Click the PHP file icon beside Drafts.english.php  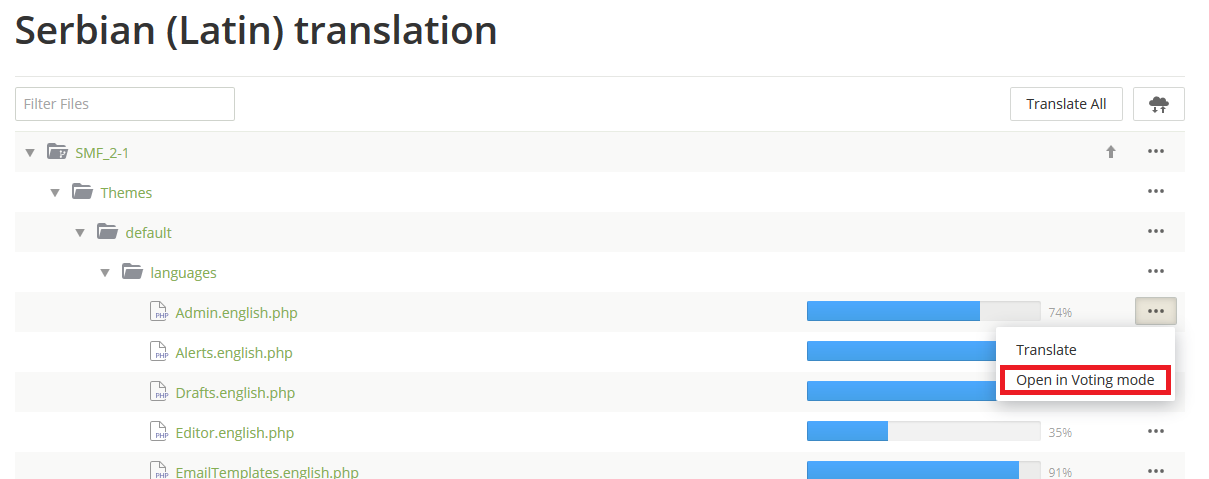159,392
